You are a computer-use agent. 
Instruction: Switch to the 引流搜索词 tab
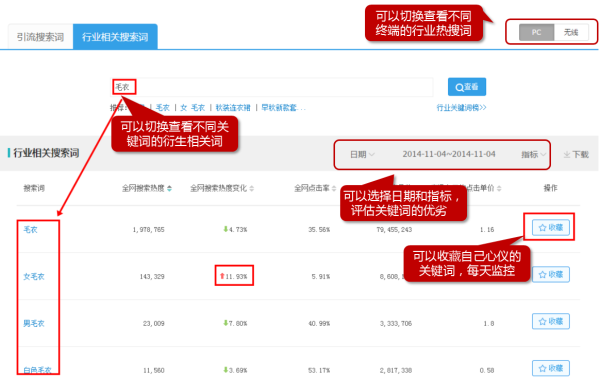click(40, 37)
